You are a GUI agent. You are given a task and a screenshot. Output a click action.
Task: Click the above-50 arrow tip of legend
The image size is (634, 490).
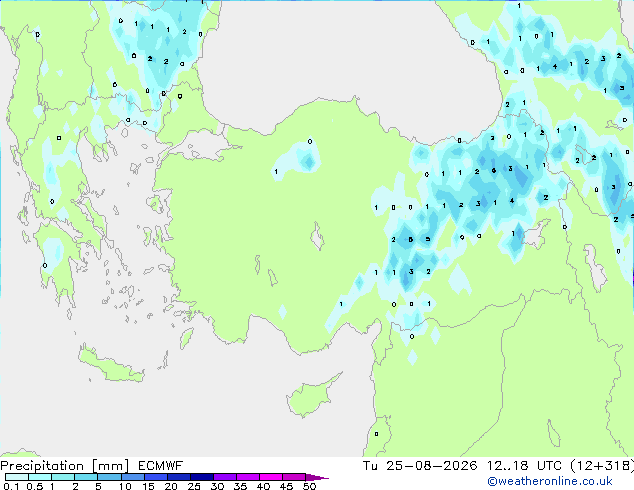(317, 477)
